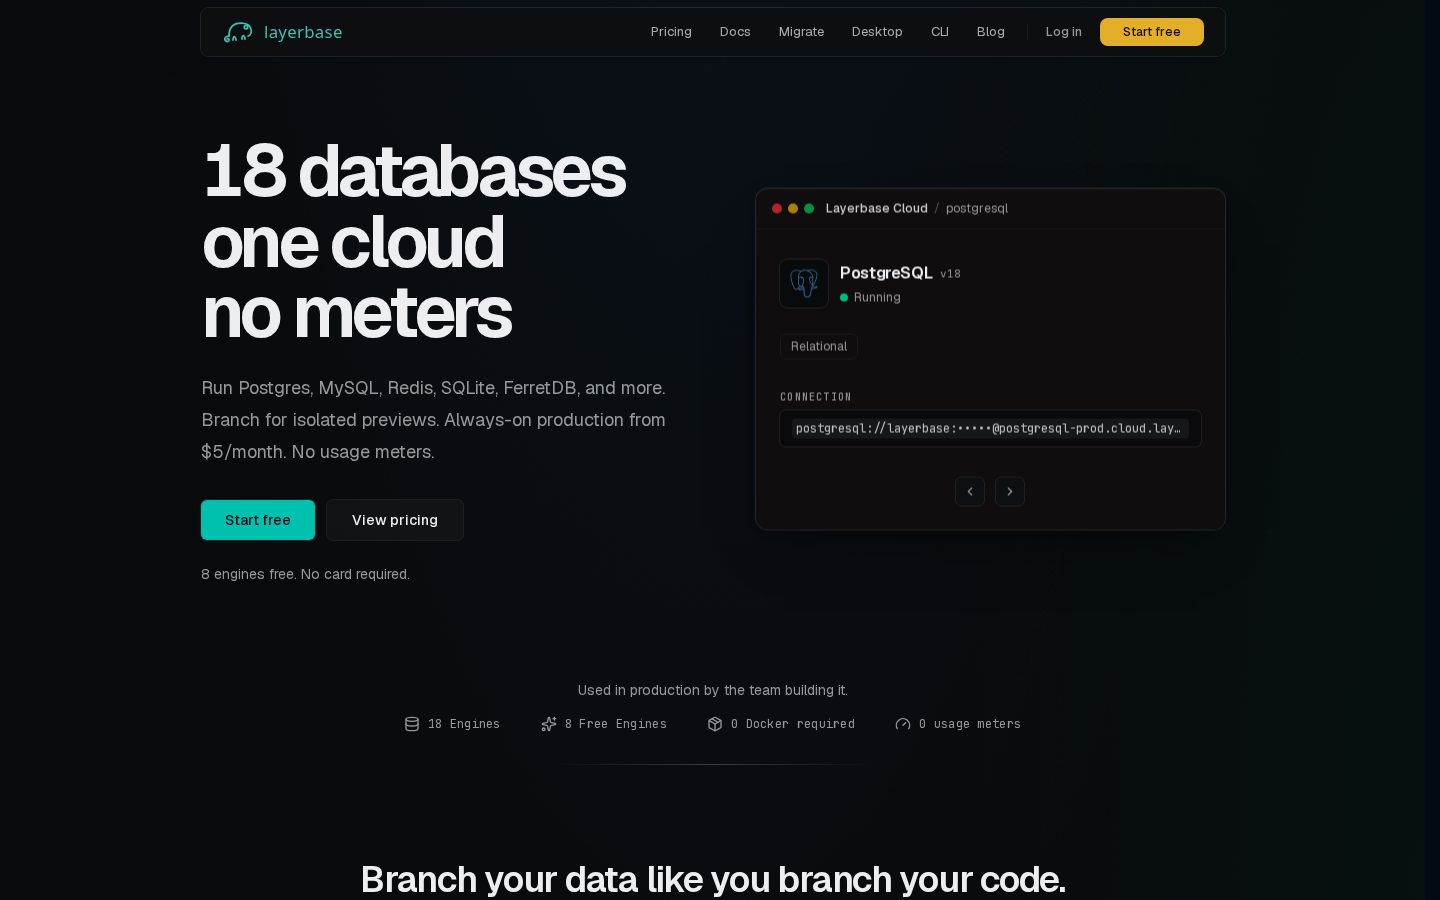Click the Log in link
The image size is (1440, 900).
(x=1064, y=32)
